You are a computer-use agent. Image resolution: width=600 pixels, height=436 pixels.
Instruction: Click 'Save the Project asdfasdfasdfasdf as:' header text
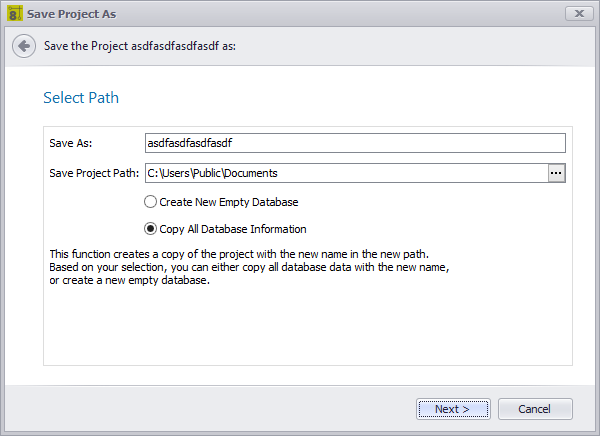pyautogui.click(x=140, y=46)
